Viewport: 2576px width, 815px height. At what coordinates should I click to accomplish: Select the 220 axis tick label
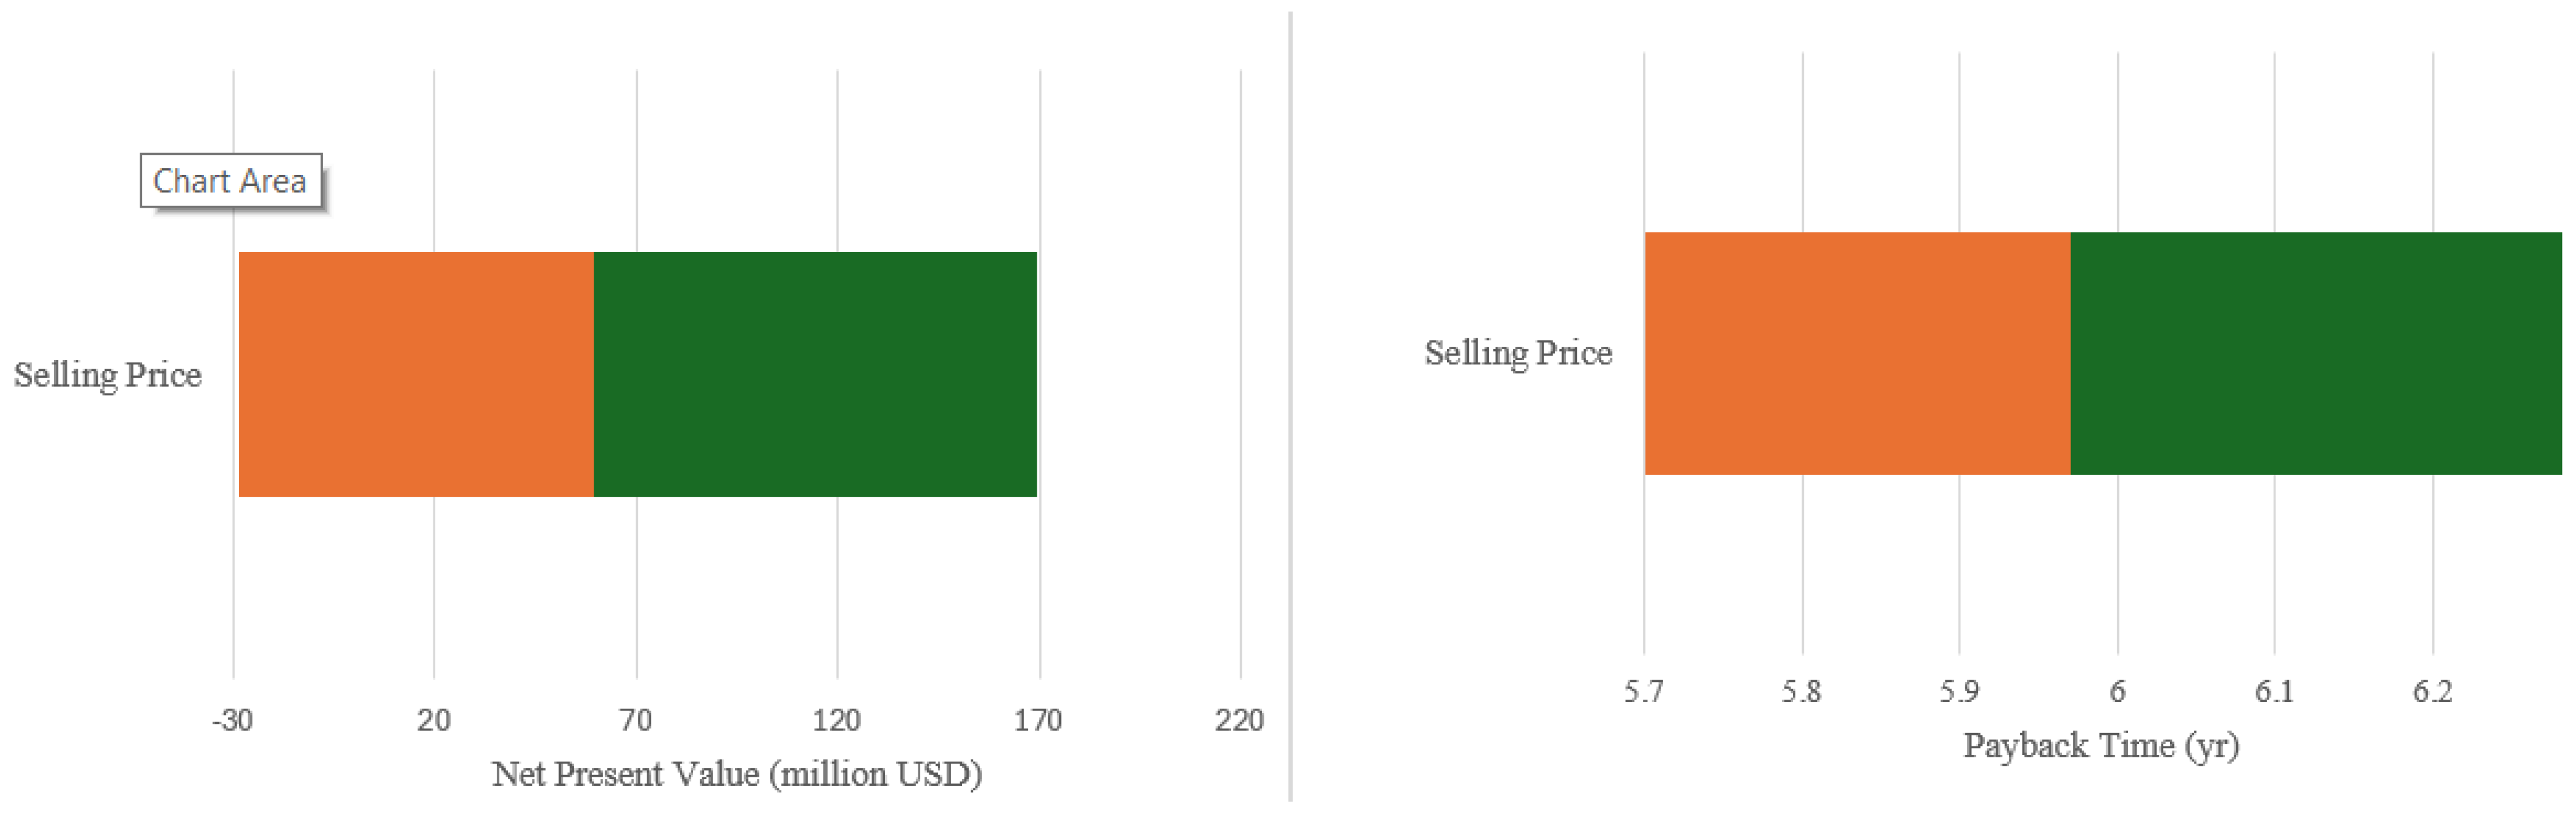coord(1240,720)
